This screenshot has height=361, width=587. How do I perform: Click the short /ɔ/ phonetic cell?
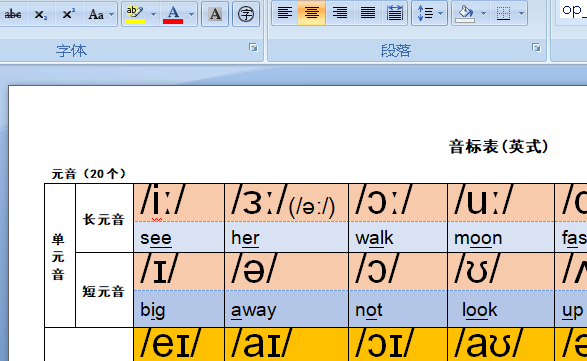click(398, 271)
